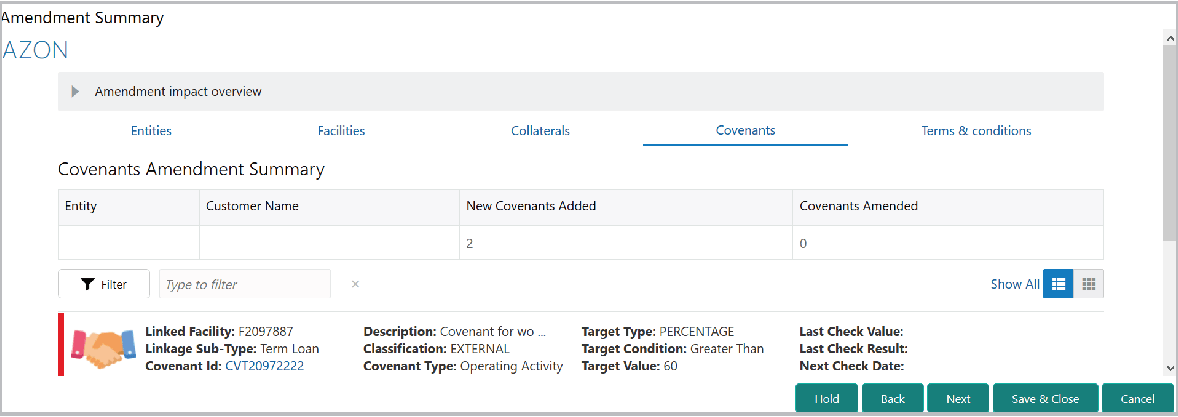Screen dimensions: 1178x417
Task: Switch to grid view icon
Action: pos(1088,284)
